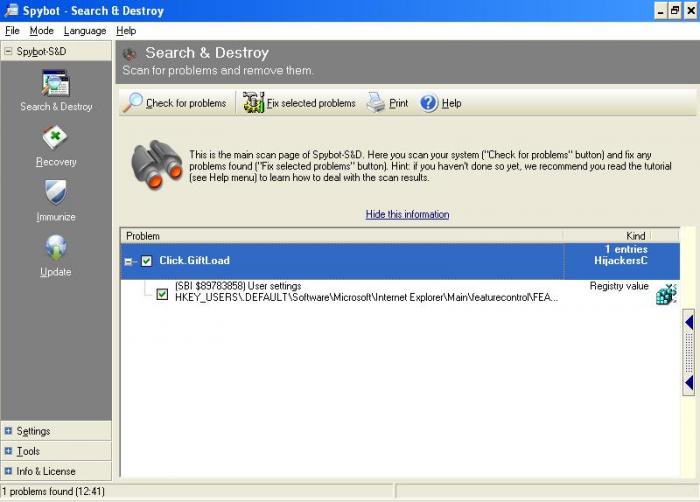Open the Search & Destroy sidebar icon

click(x=55, y=84)
